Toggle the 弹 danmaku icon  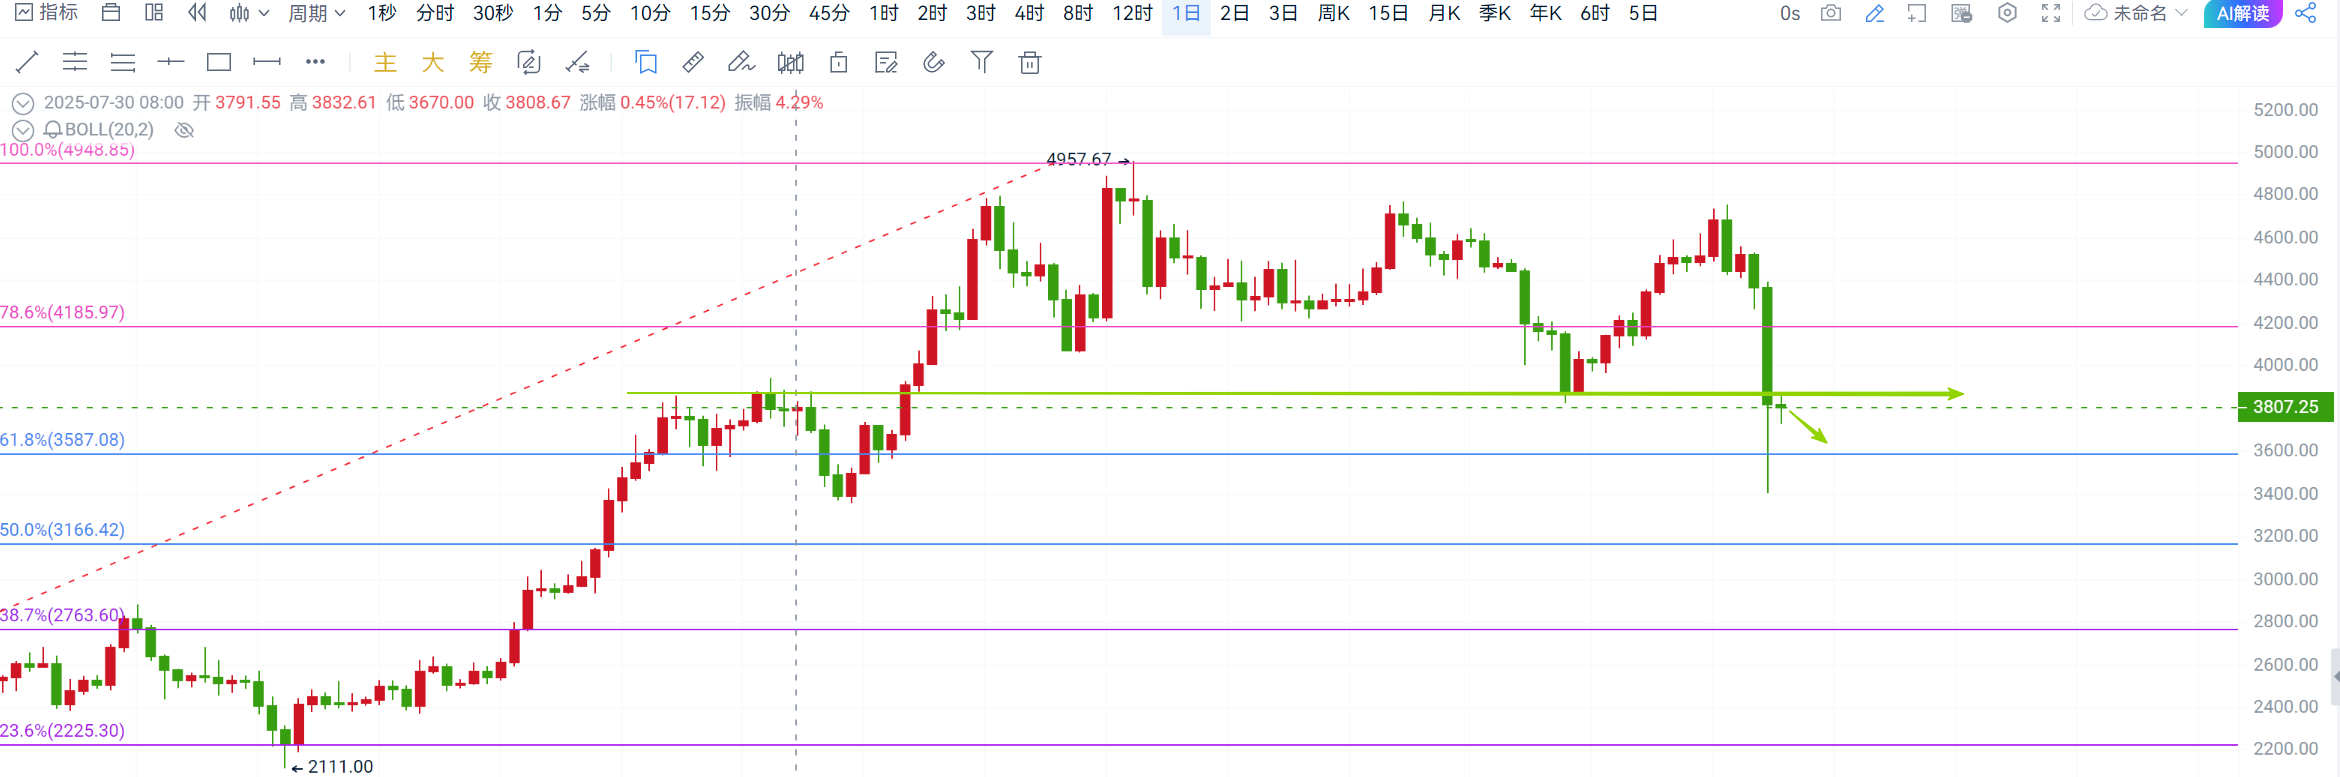tap(1962, 13)
